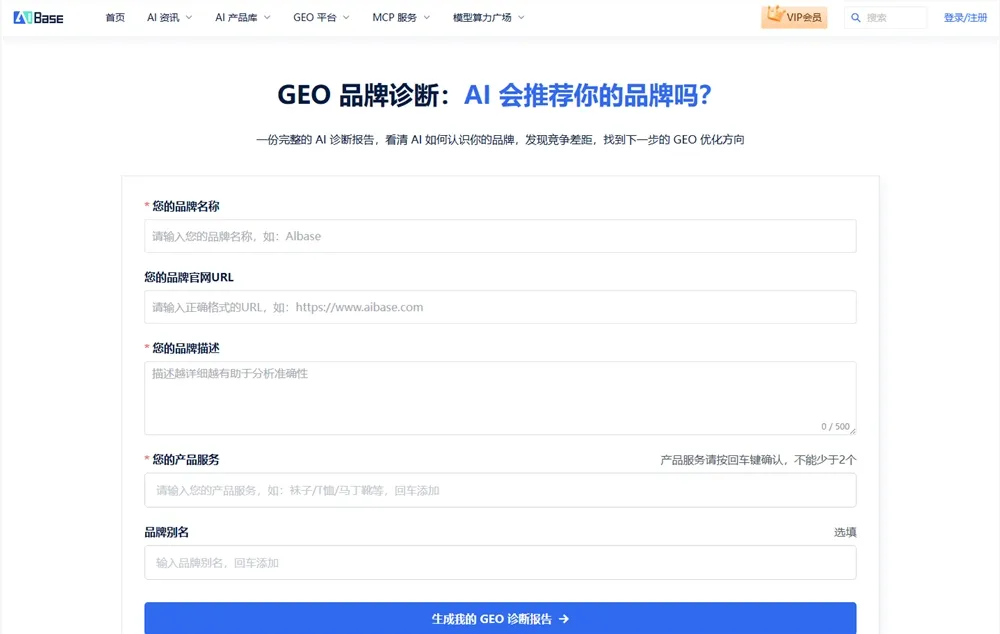Click the 您的产品服务 input field
The height and width of the screenshot is (634, 1000).
tap(500, 490)
